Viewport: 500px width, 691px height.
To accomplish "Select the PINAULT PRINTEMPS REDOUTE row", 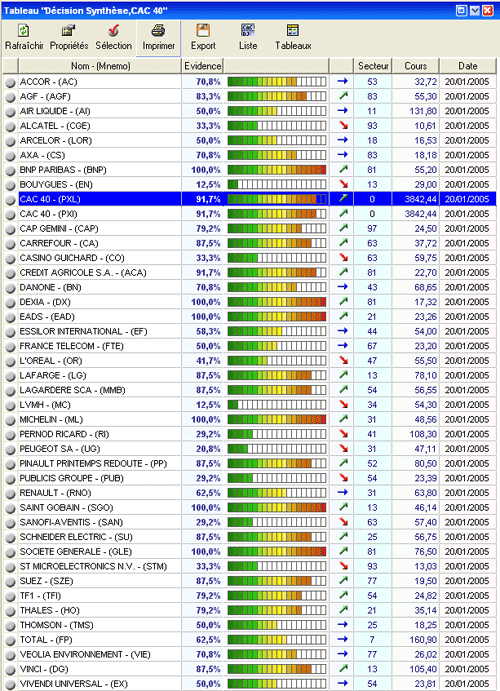I will click(x=250, y=464).
